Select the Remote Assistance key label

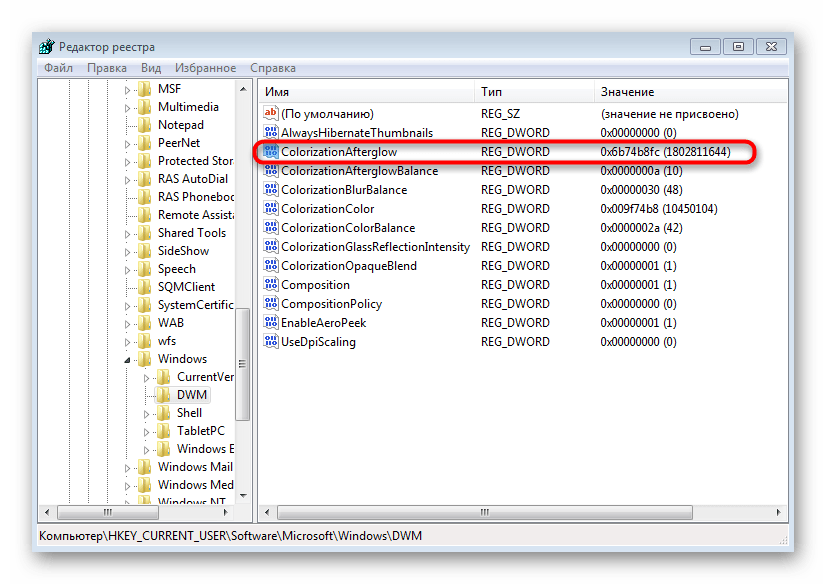tap(195, 215)
